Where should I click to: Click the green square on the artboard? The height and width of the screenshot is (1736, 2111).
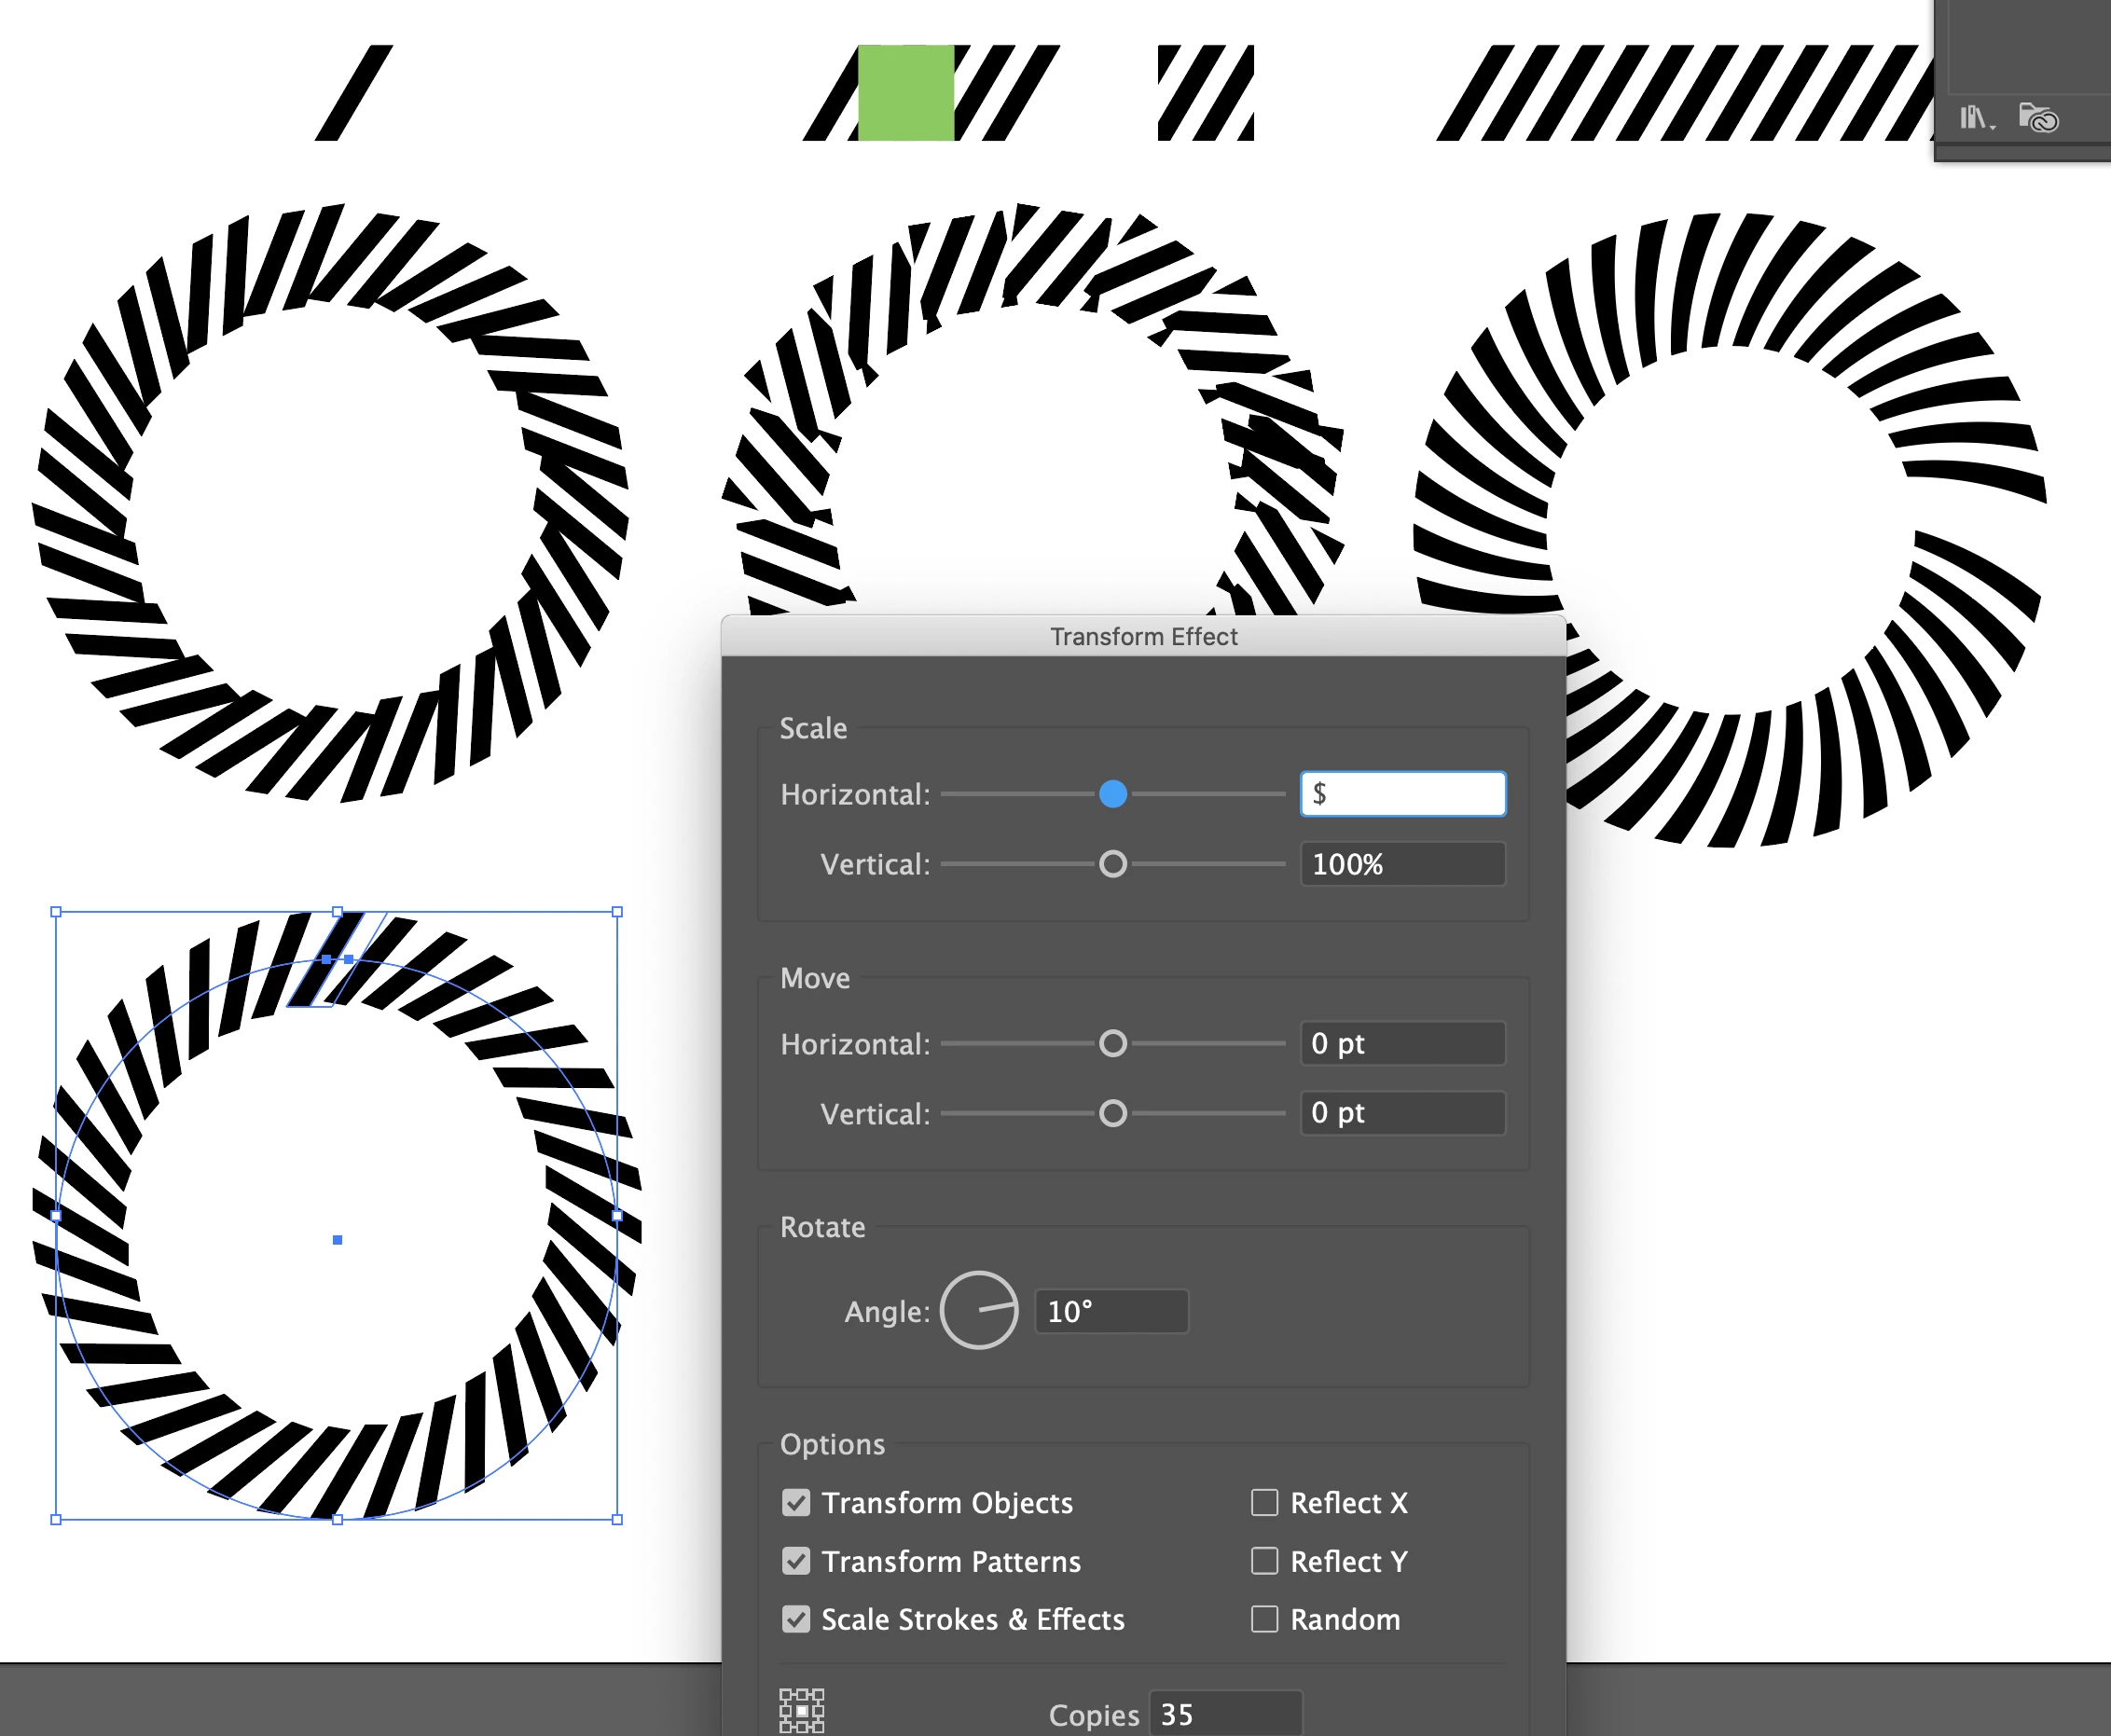click(905, 93)
